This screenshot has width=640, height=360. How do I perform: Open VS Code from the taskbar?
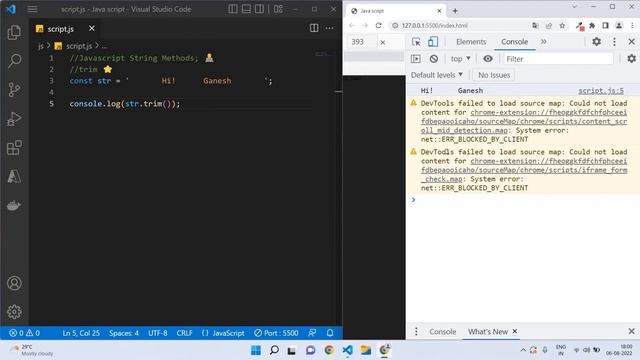(347, 350)
